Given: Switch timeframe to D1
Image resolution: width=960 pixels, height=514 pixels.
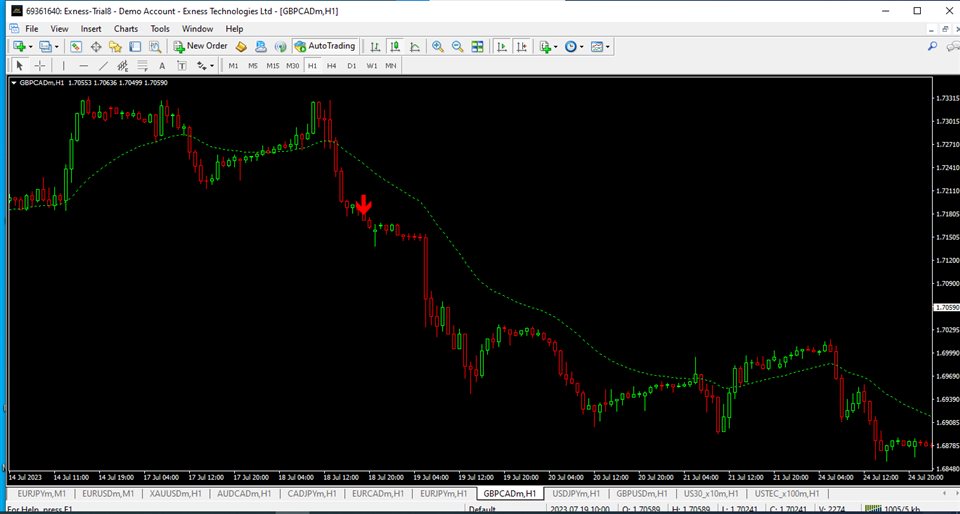Looking at the screenshot, I should [351, 65].
